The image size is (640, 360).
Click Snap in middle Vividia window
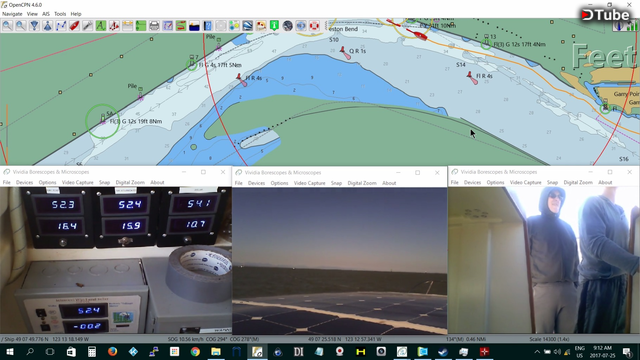[336, 183]
